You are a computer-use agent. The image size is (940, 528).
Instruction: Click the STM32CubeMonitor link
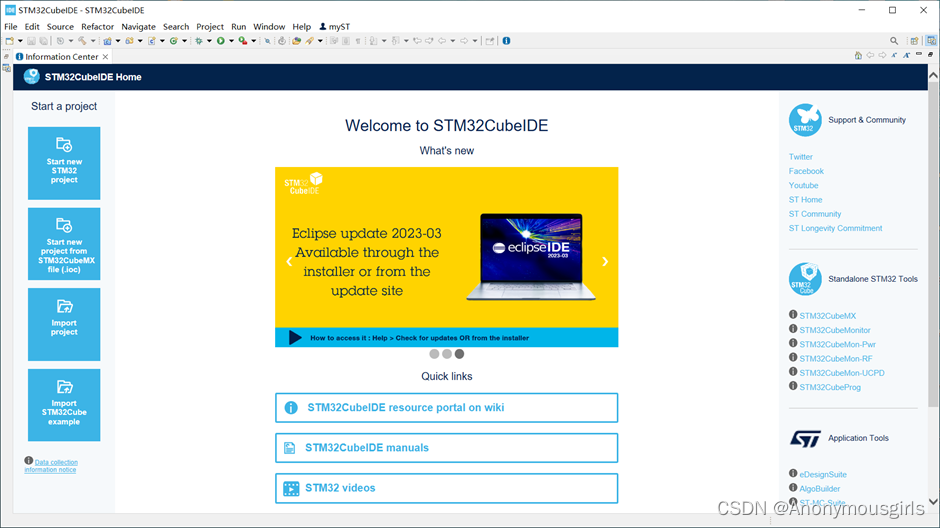834,330
